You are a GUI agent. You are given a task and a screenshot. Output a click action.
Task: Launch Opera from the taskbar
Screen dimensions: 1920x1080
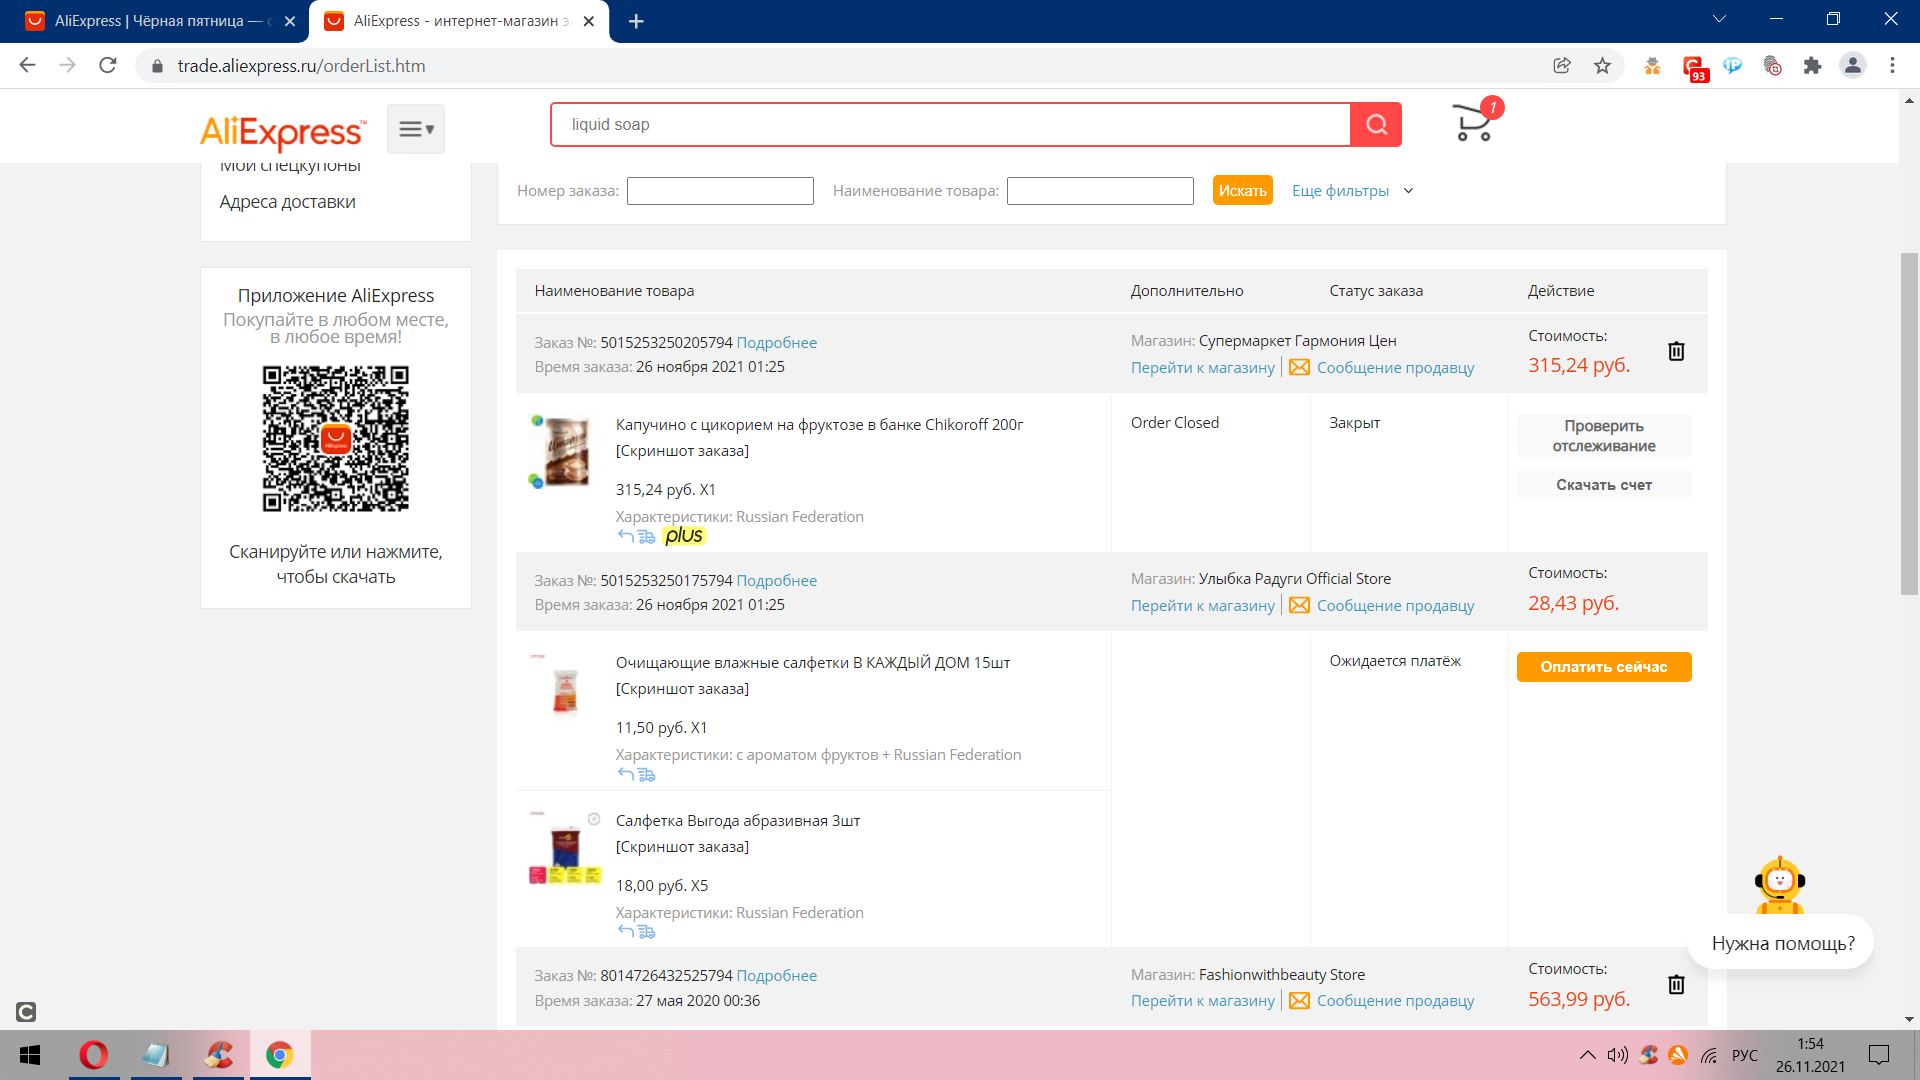tap(94, 1055)
